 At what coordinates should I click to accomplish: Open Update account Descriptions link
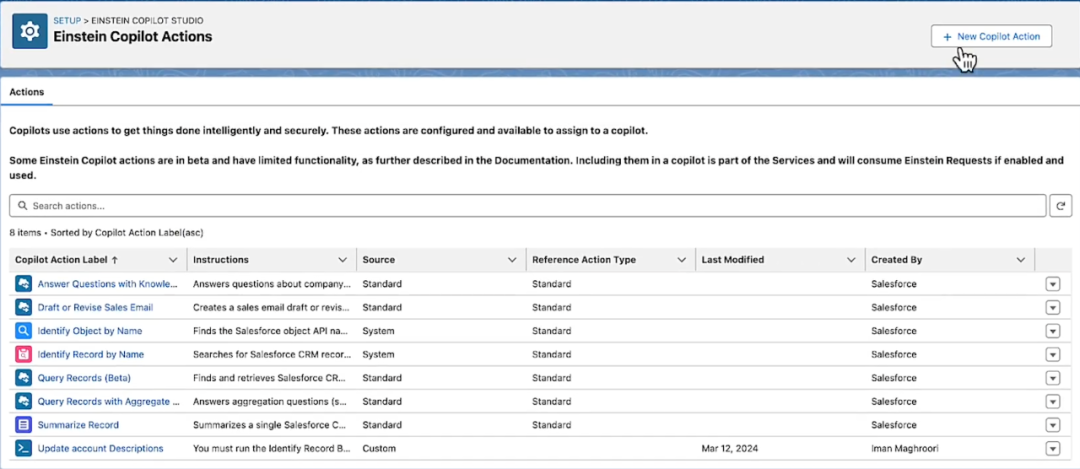pos(101,448)
